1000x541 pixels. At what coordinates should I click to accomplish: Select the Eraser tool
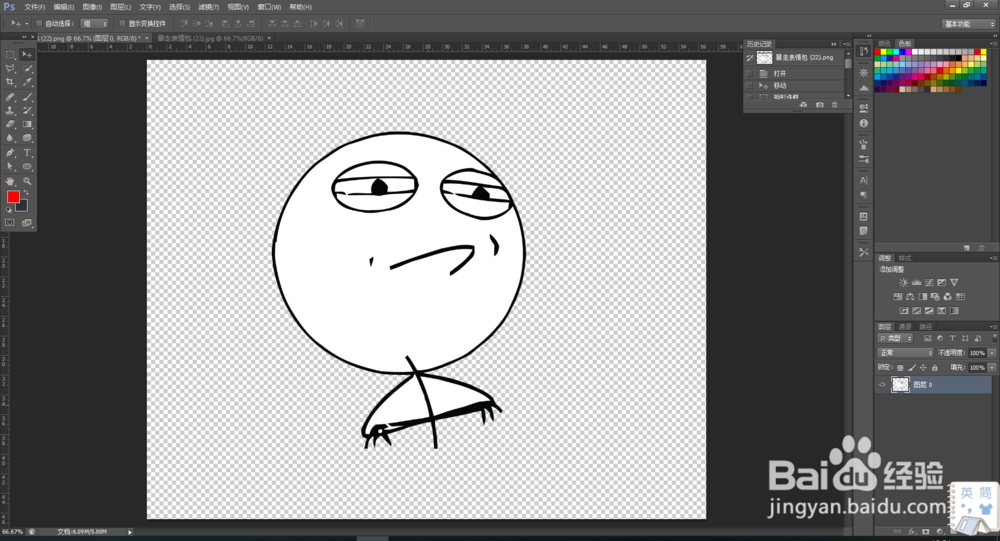click(10, 124)
